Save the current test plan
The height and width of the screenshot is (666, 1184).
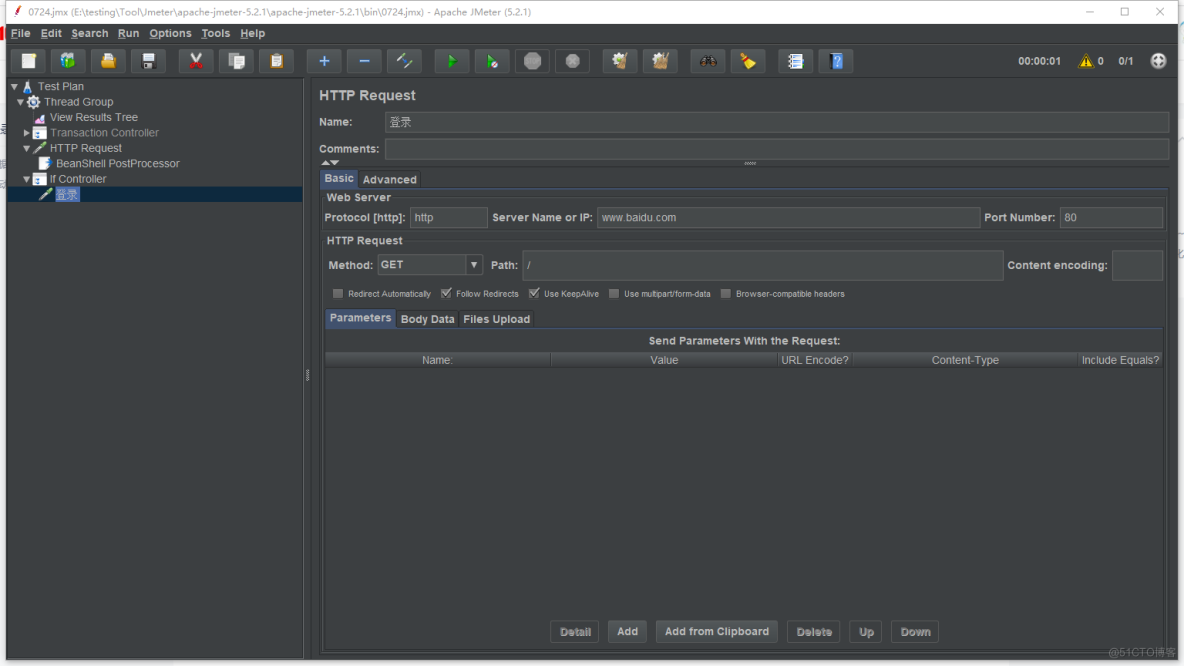[x=148, y=61]
